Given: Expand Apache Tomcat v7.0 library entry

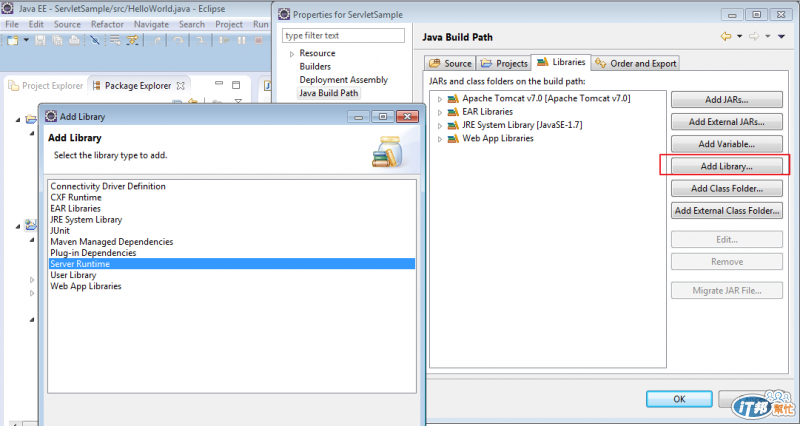Looking at the screenshot, I should [440, 99].
